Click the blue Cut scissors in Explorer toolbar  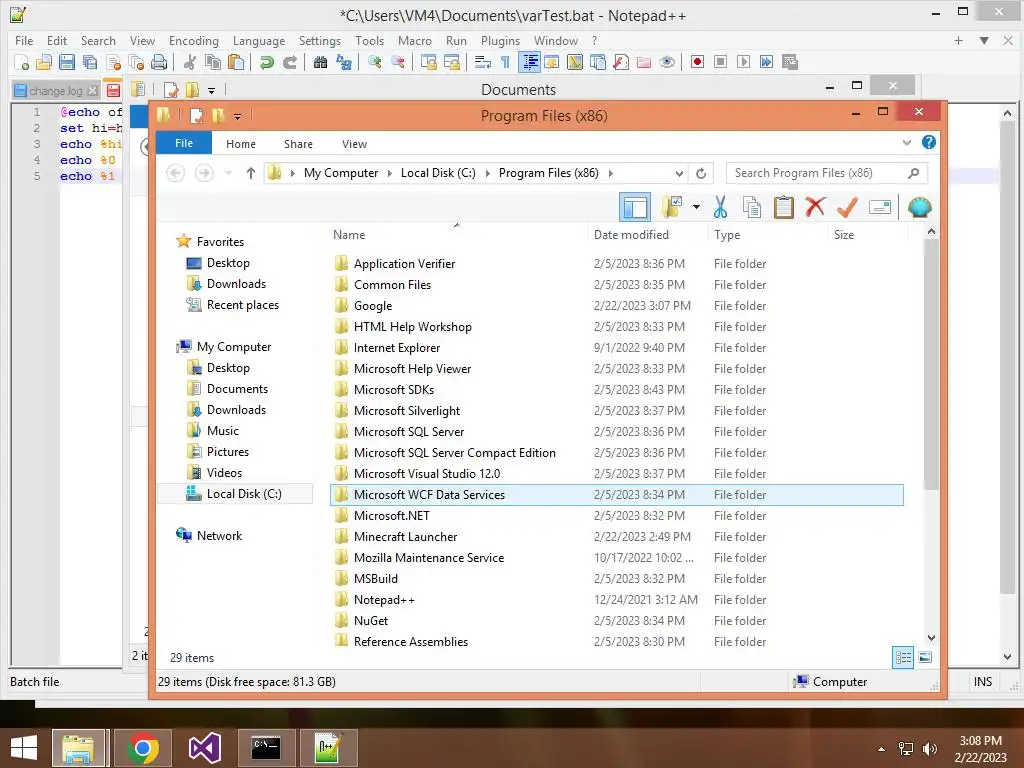(720, 208)
